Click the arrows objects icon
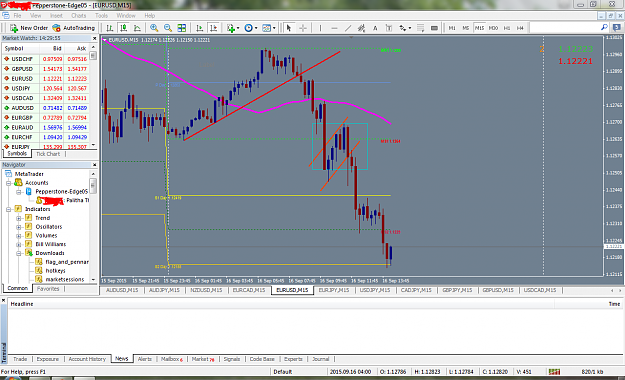Screen dimensions: 625x380 [x=403, y=28]
